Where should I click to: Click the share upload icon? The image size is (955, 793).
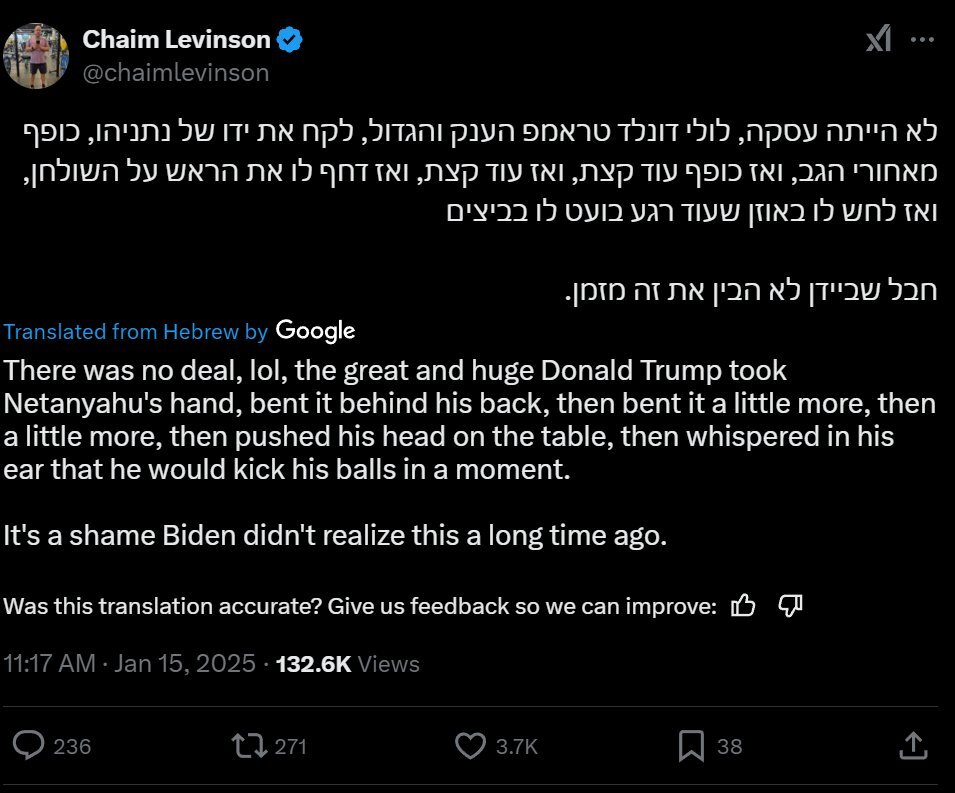[912, 745]
